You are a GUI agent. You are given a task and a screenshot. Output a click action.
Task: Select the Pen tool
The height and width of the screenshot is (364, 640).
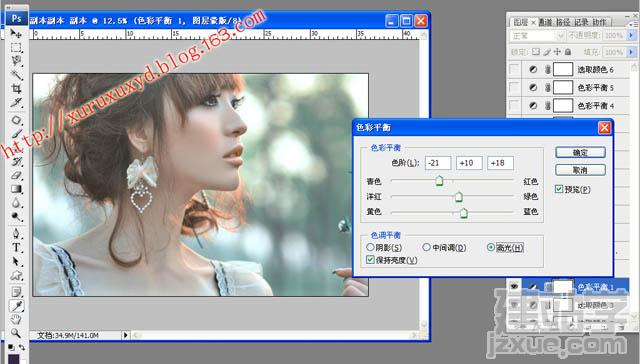(16, 233)
